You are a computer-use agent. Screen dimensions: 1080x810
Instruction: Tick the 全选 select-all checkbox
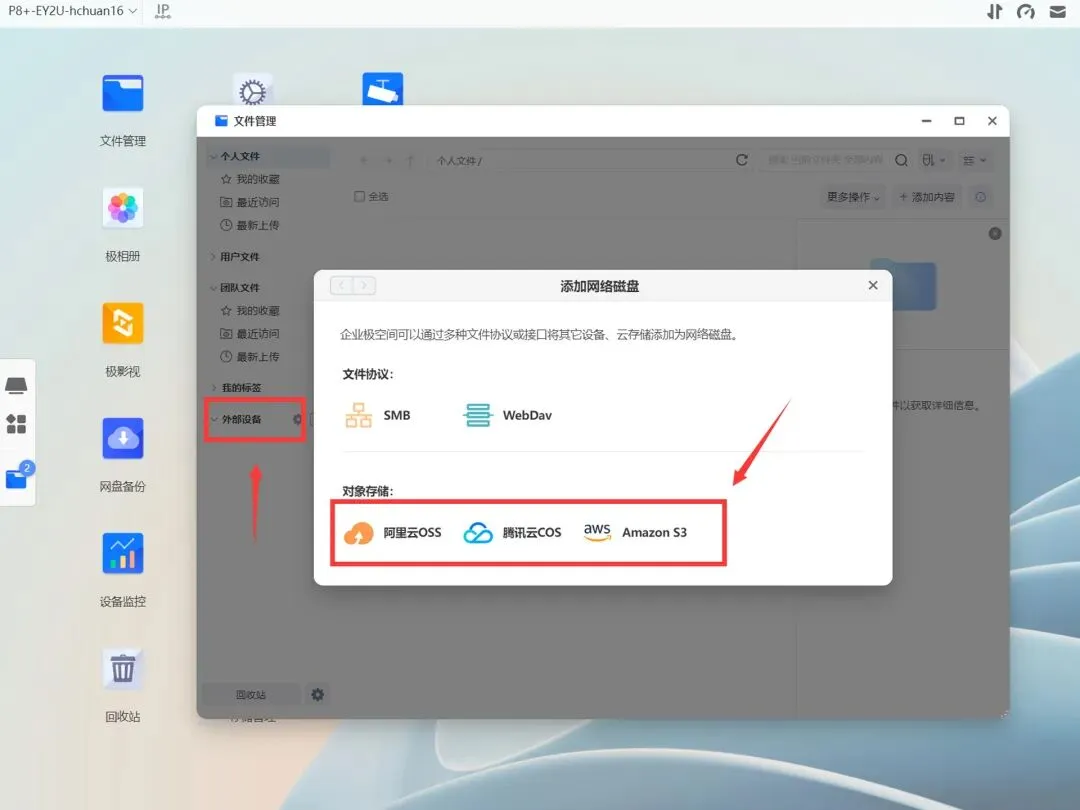(359, 196)
